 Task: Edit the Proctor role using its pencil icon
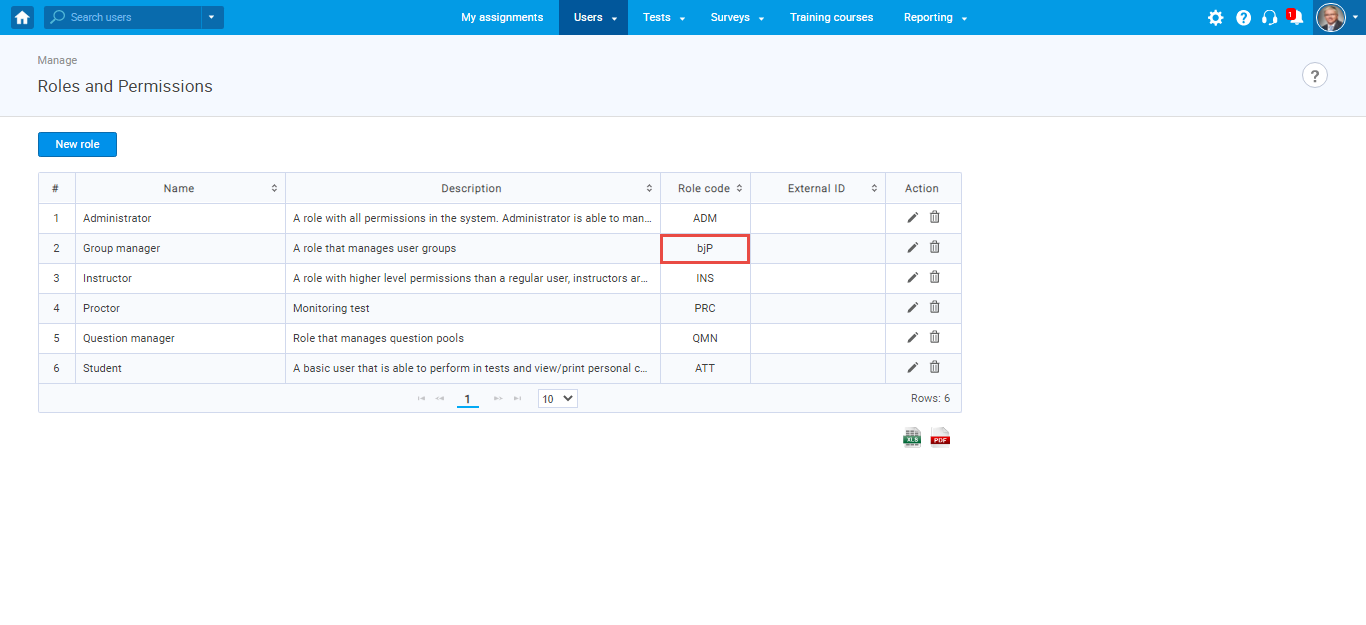tap(911, 307)
